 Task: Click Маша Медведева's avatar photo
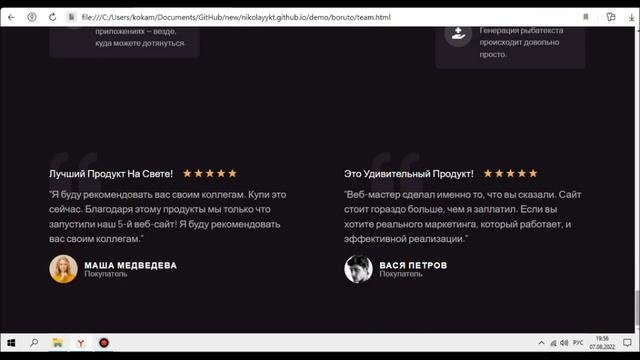[x=63, y=269]
